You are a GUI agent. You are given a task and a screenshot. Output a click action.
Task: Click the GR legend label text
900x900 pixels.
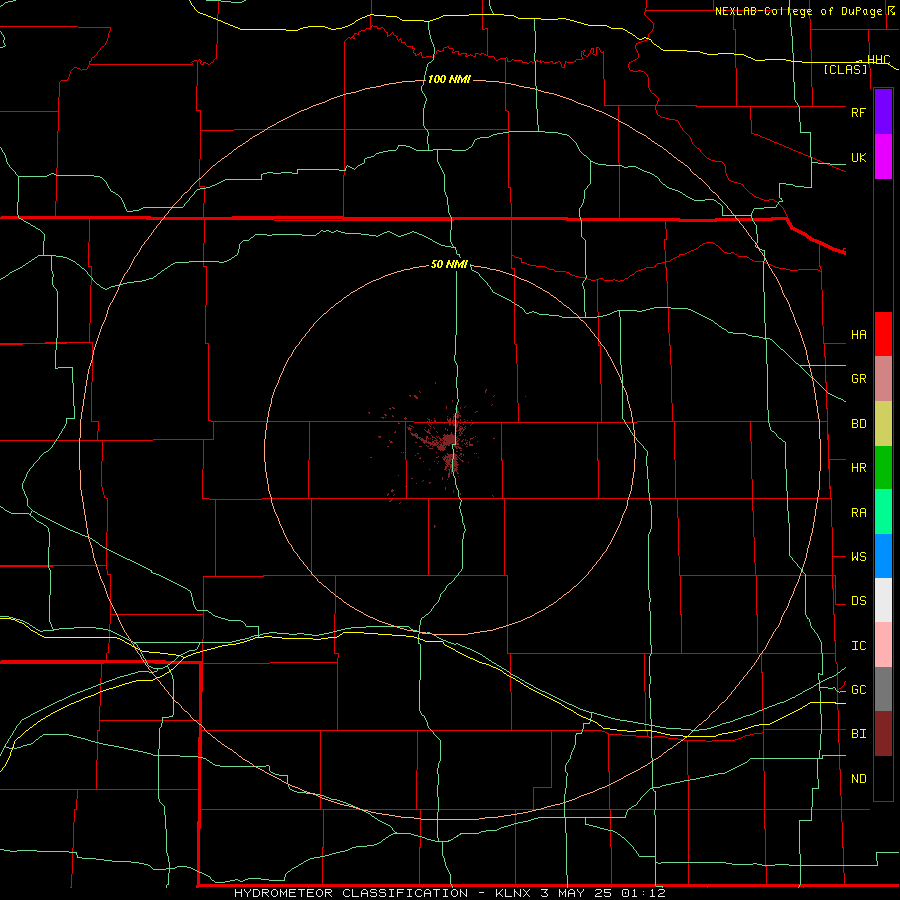click(x=858, y=379)
